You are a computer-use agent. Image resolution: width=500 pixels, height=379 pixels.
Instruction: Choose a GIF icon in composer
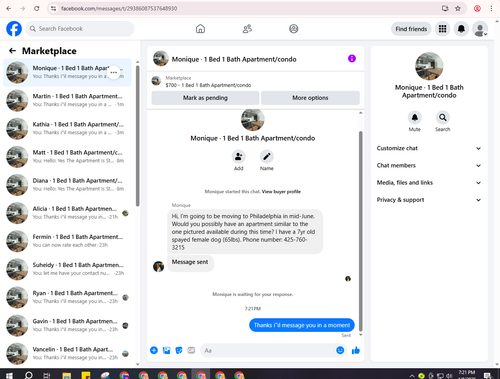click(x=191, y=350)
